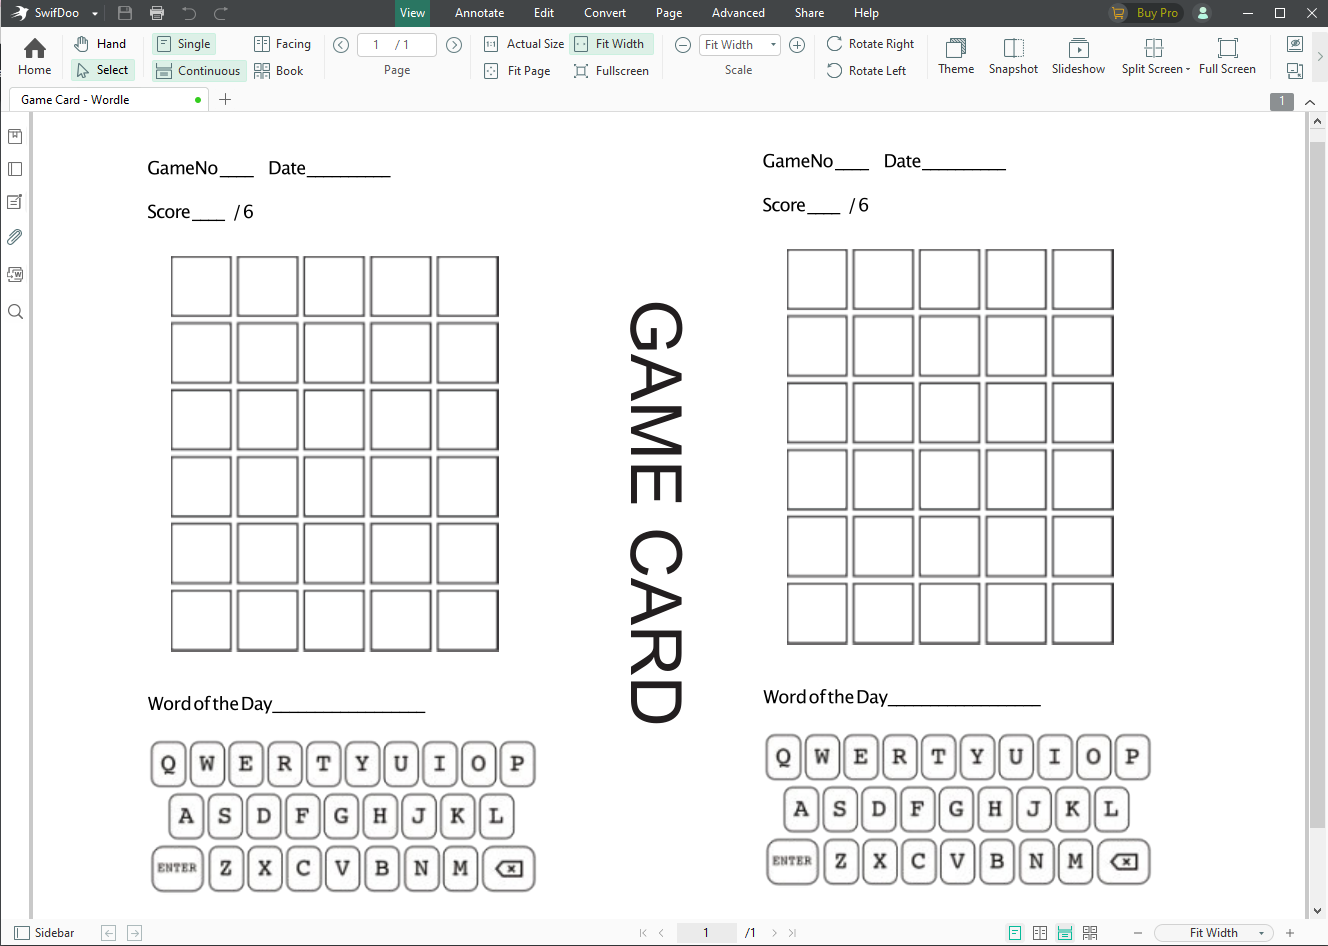Open the Theme options
The width and height of the screenshot is (1328, 946).
[955, 56]
